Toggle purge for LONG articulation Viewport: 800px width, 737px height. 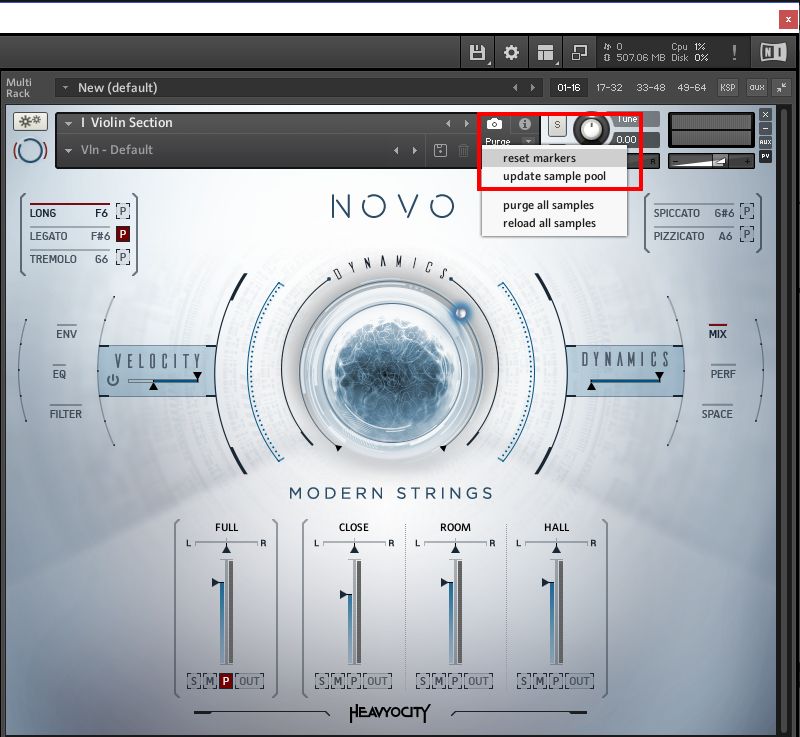coord(122,211)
